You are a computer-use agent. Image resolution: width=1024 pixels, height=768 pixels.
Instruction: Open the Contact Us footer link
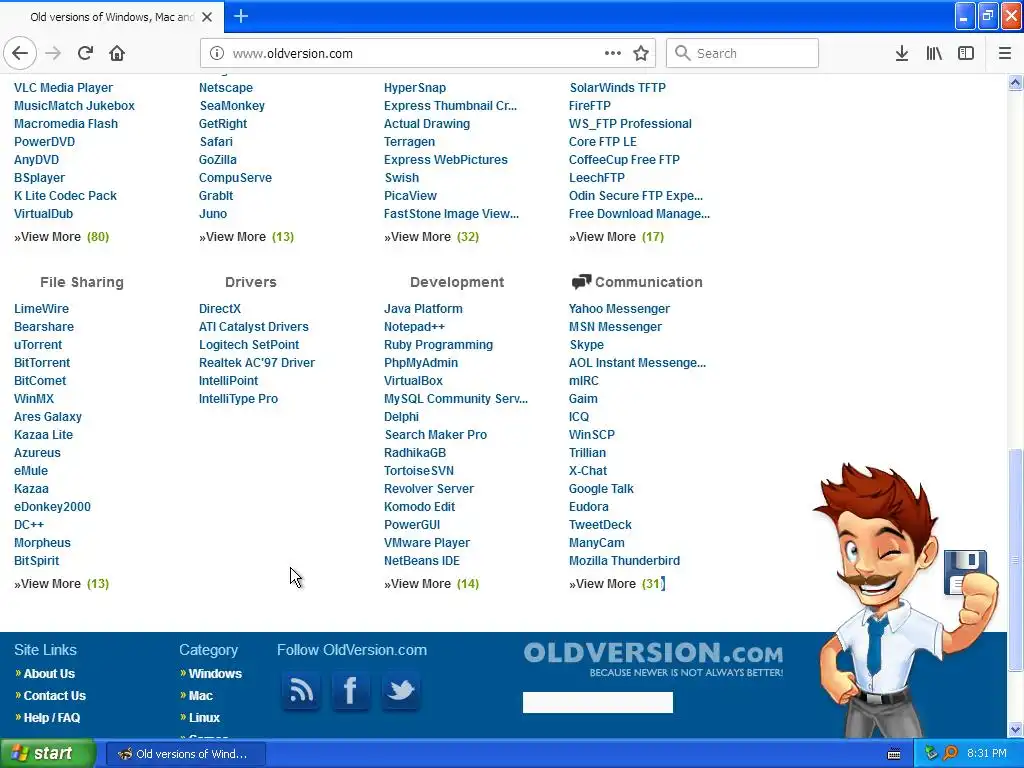(55, 696)
